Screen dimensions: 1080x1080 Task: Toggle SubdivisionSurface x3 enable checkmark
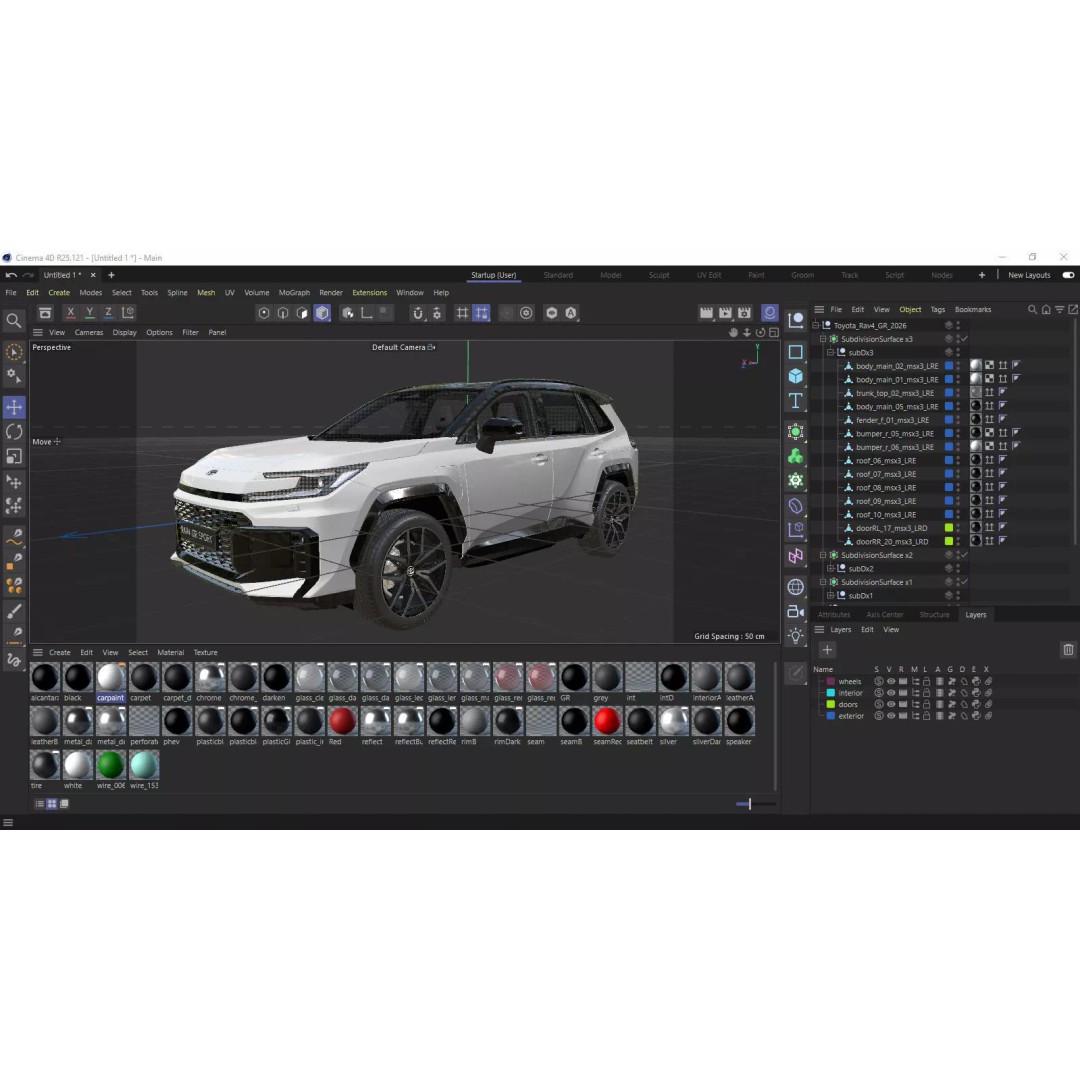click(964, 339)
